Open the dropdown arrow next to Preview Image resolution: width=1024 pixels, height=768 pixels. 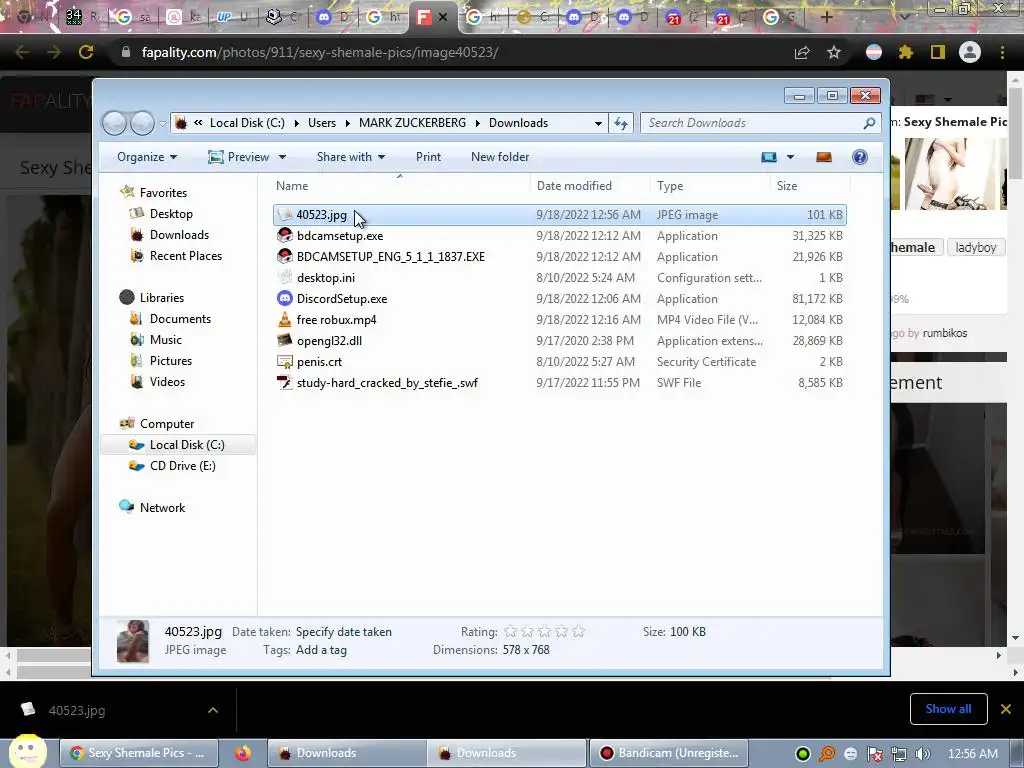tap(282, 157)
